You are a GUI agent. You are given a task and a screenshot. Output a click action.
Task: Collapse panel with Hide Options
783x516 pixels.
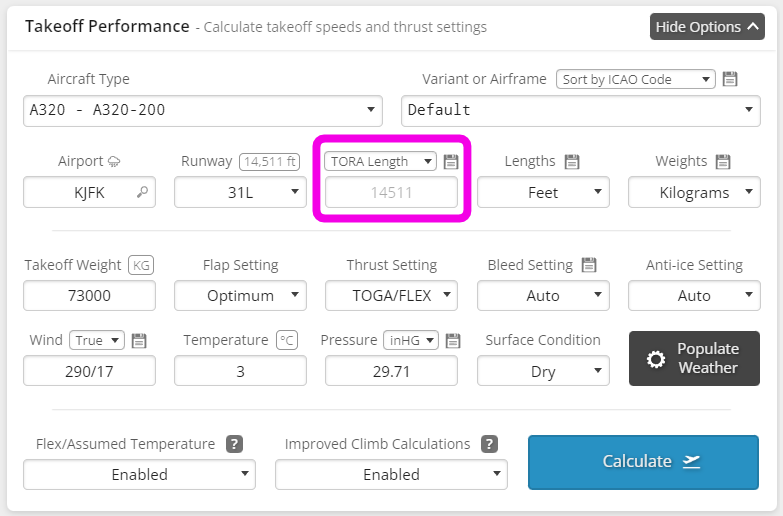(707, 27)
